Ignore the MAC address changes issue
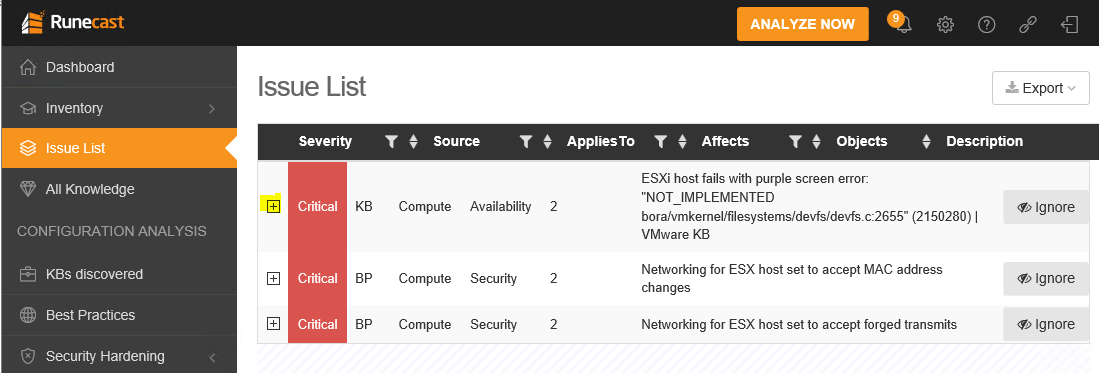1099x373 pixels. 1046,278
